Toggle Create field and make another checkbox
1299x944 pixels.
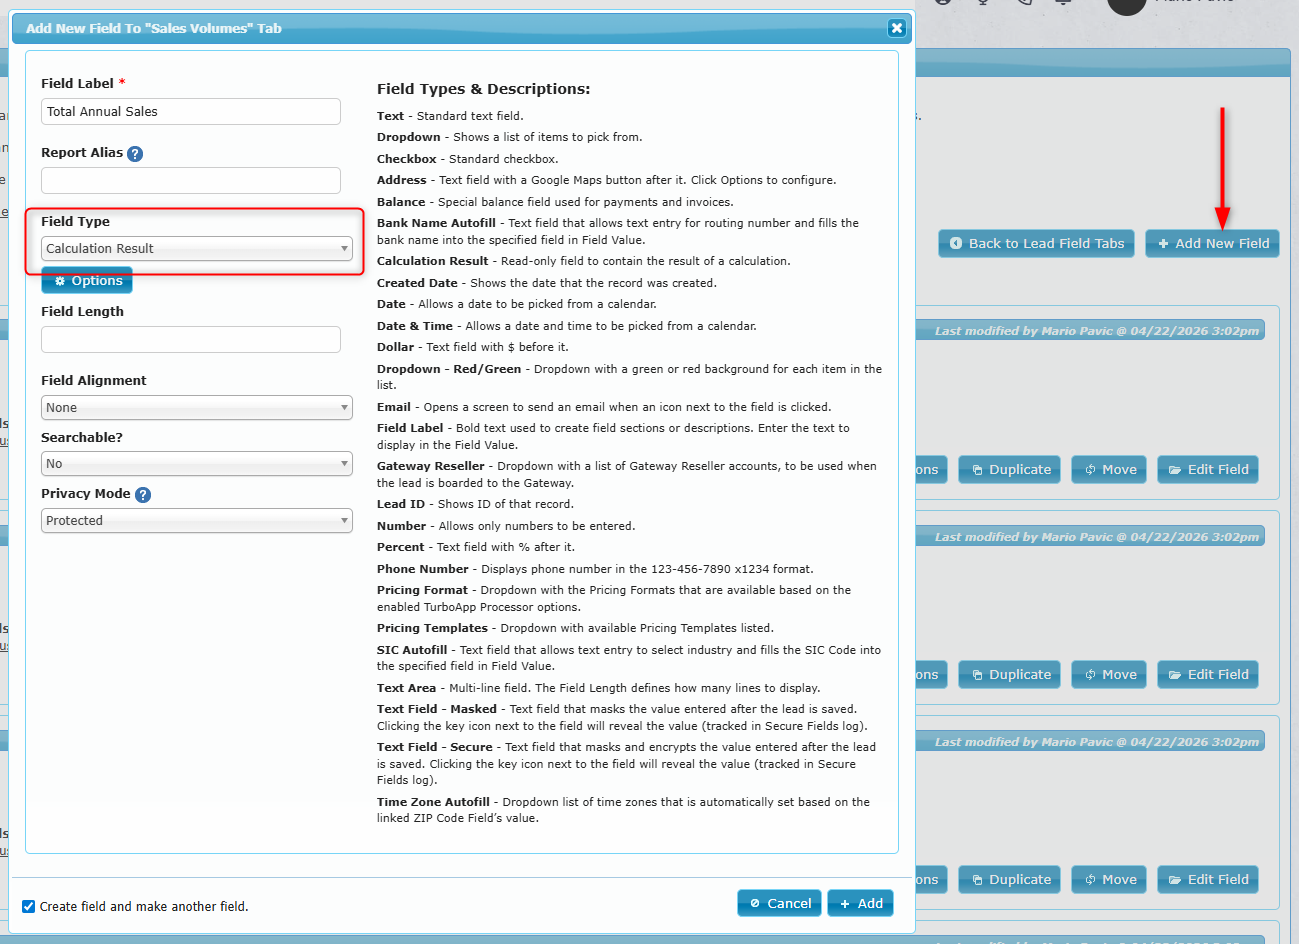[29, 907]
